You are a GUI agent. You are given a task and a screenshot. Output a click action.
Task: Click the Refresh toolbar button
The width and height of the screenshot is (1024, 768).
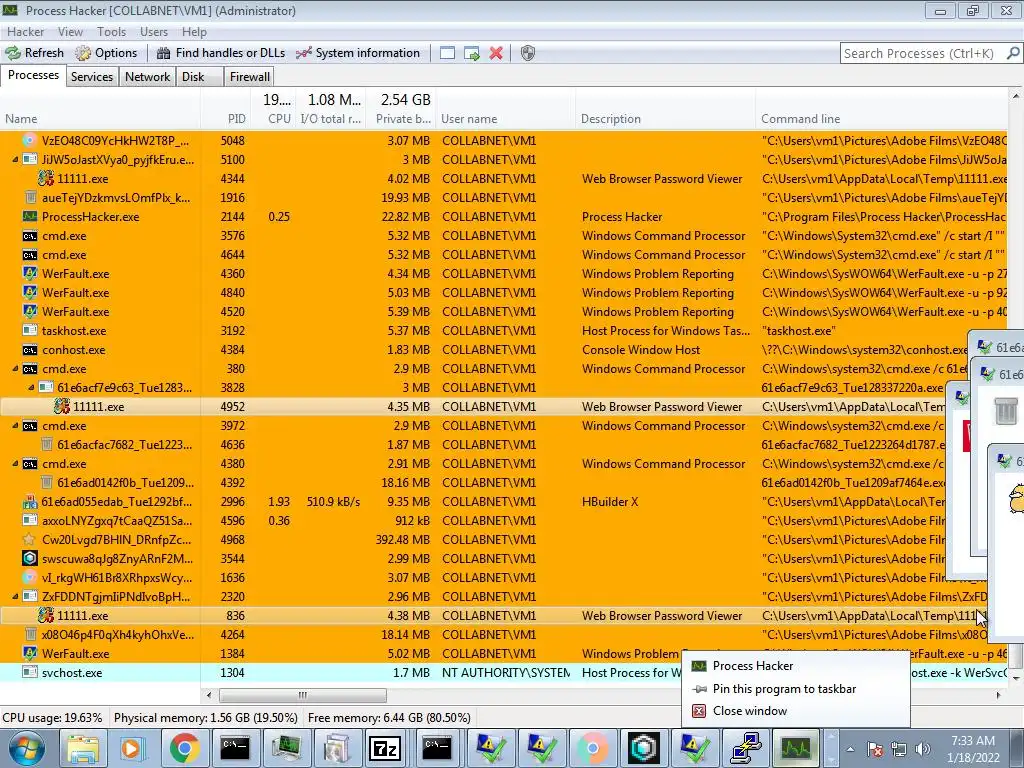pyautogui.click(x=35, y=53)
